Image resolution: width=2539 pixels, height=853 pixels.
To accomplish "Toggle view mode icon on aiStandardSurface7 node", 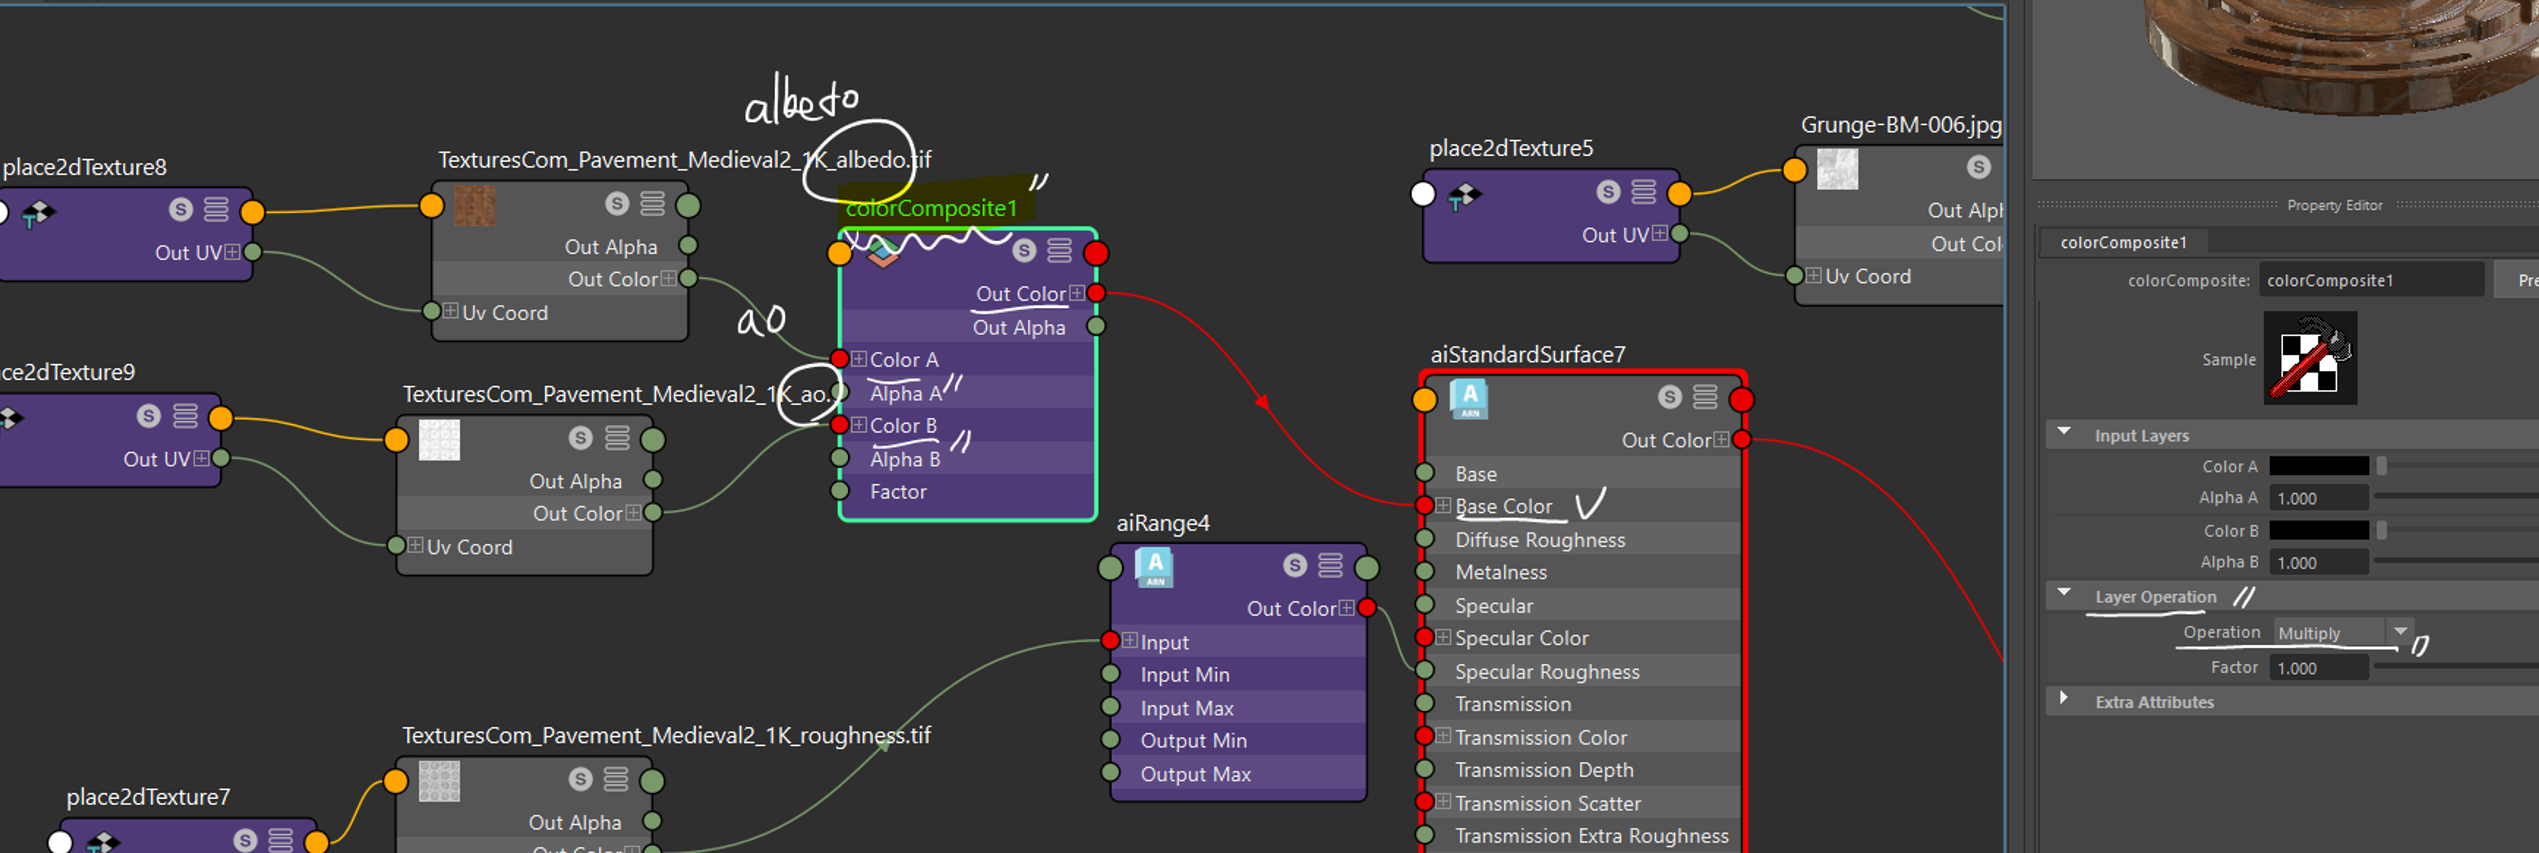I will click(1705, 397).
